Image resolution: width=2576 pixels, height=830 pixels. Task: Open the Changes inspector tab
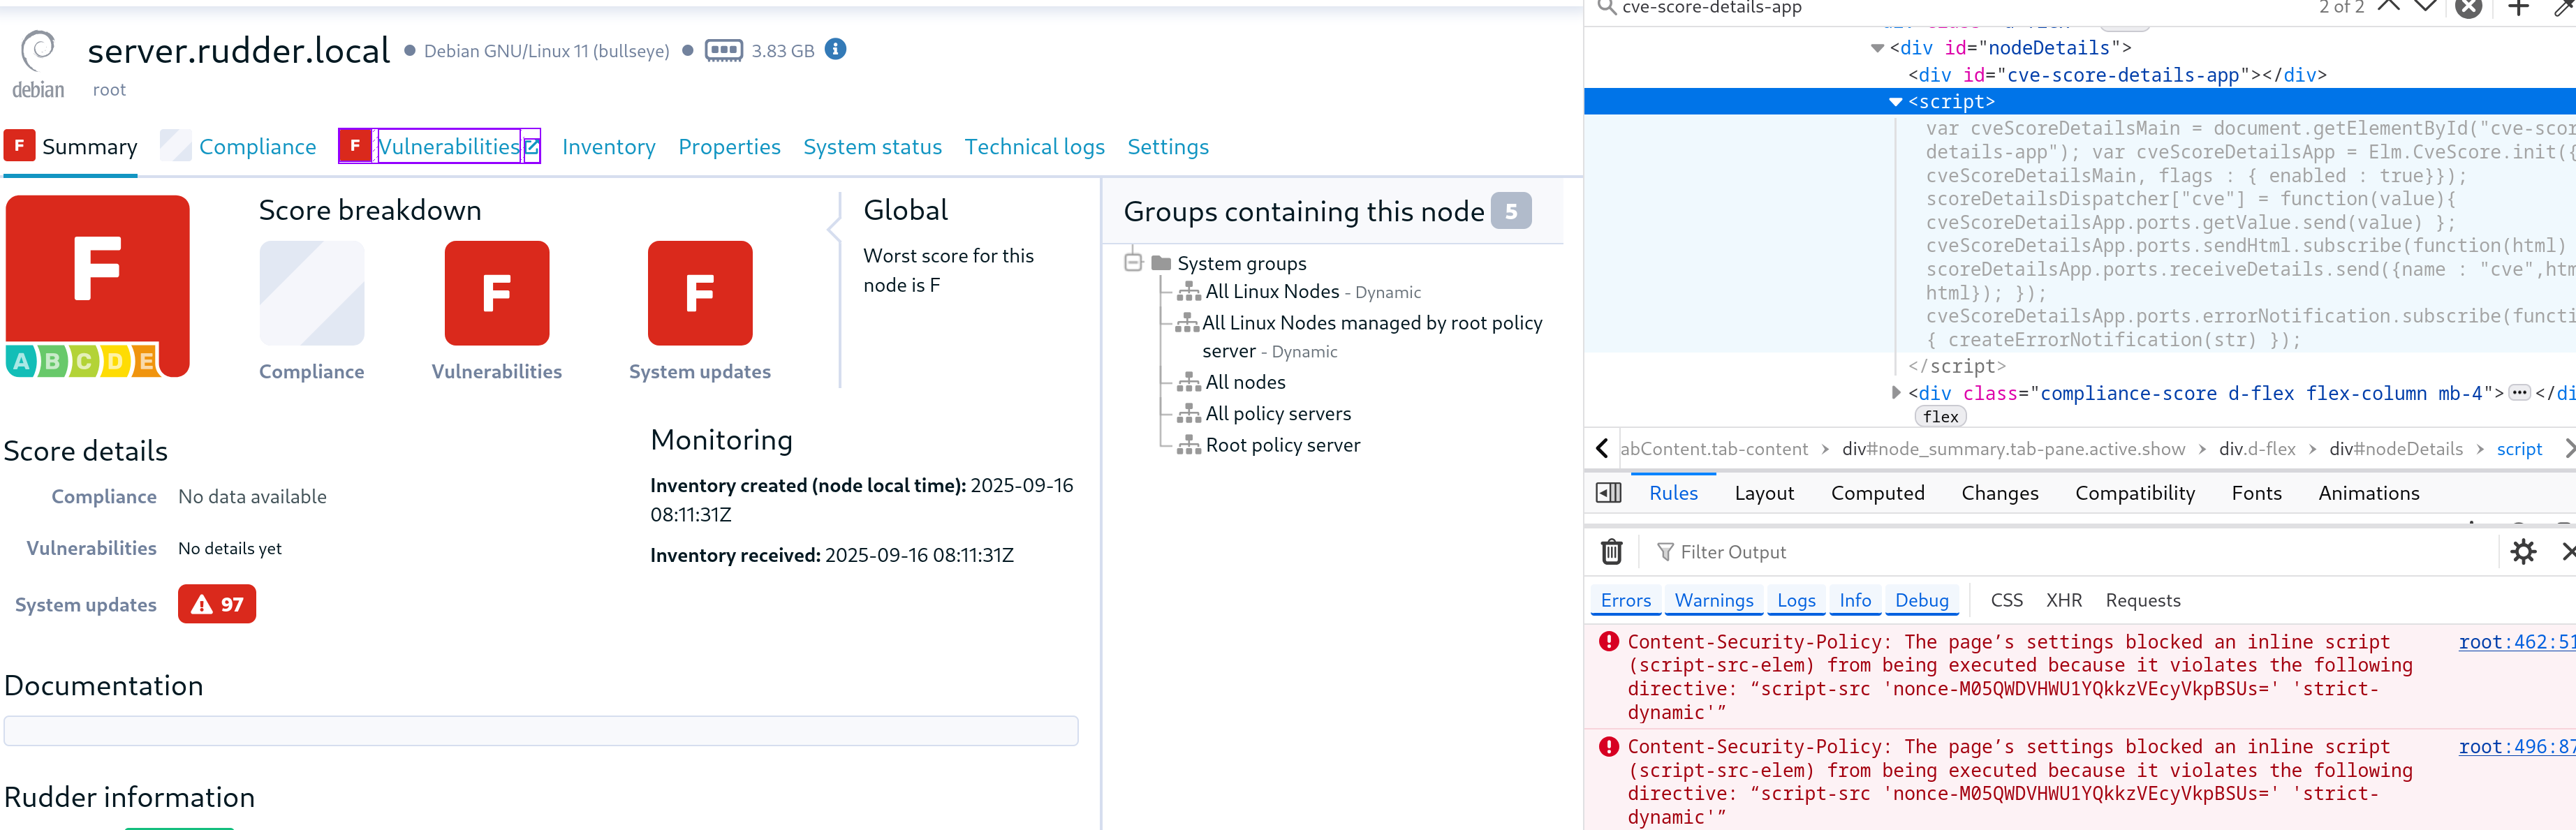pyautogui.click(x=1999, y=493)
